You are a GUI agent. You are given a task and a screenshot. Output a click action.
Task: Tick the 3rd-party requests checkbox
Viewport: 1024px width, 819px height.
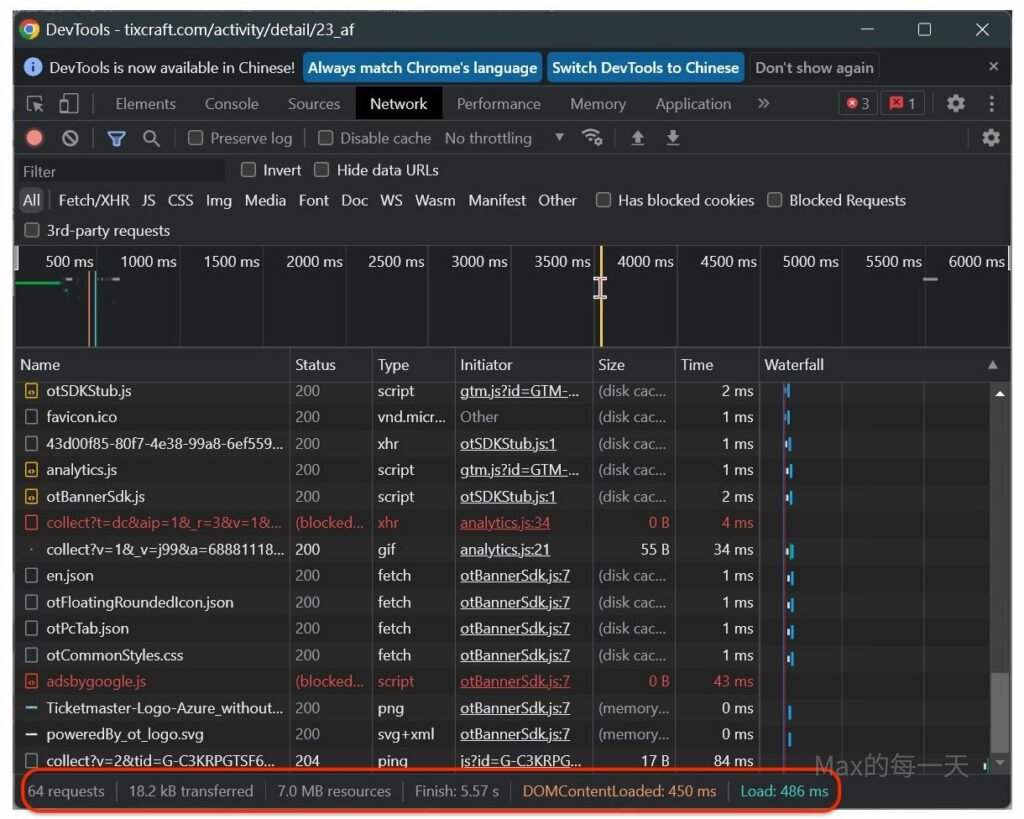[x=32, y=231]
